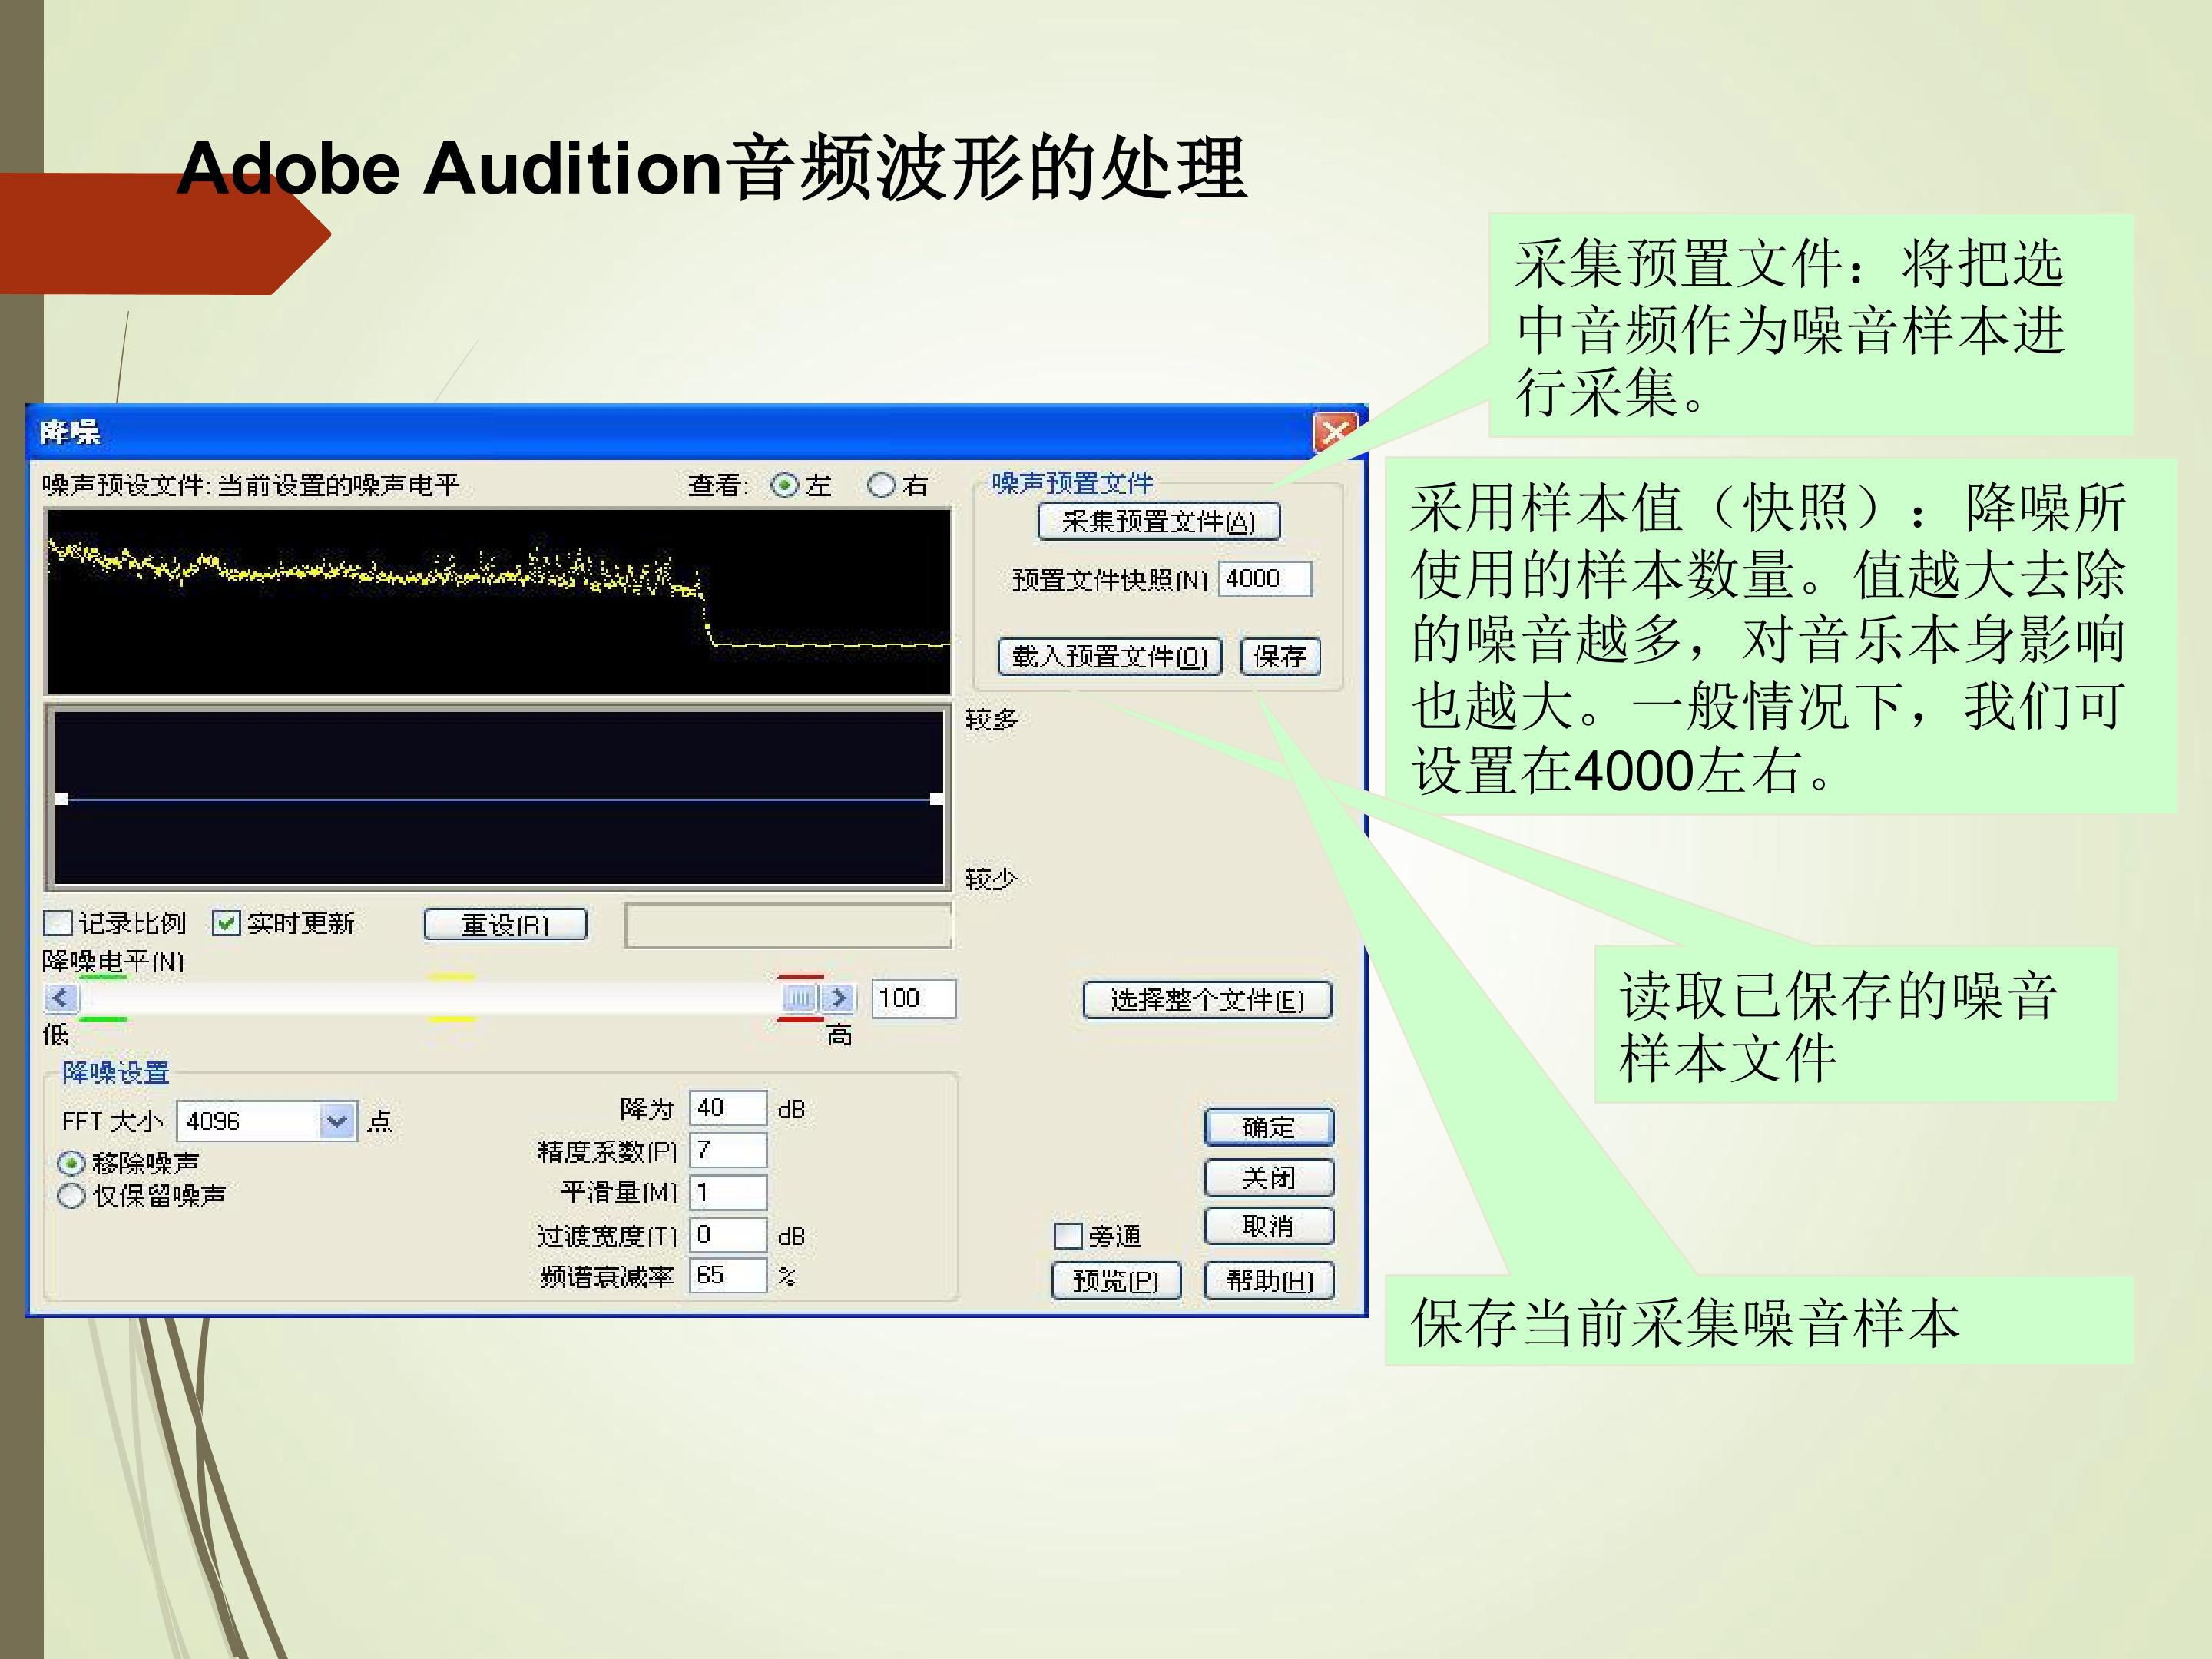Image resolution: width=2212 pixels, height=1659 pixels.
Task: Click 保存 to save the noise profile
Action: 1280,656
